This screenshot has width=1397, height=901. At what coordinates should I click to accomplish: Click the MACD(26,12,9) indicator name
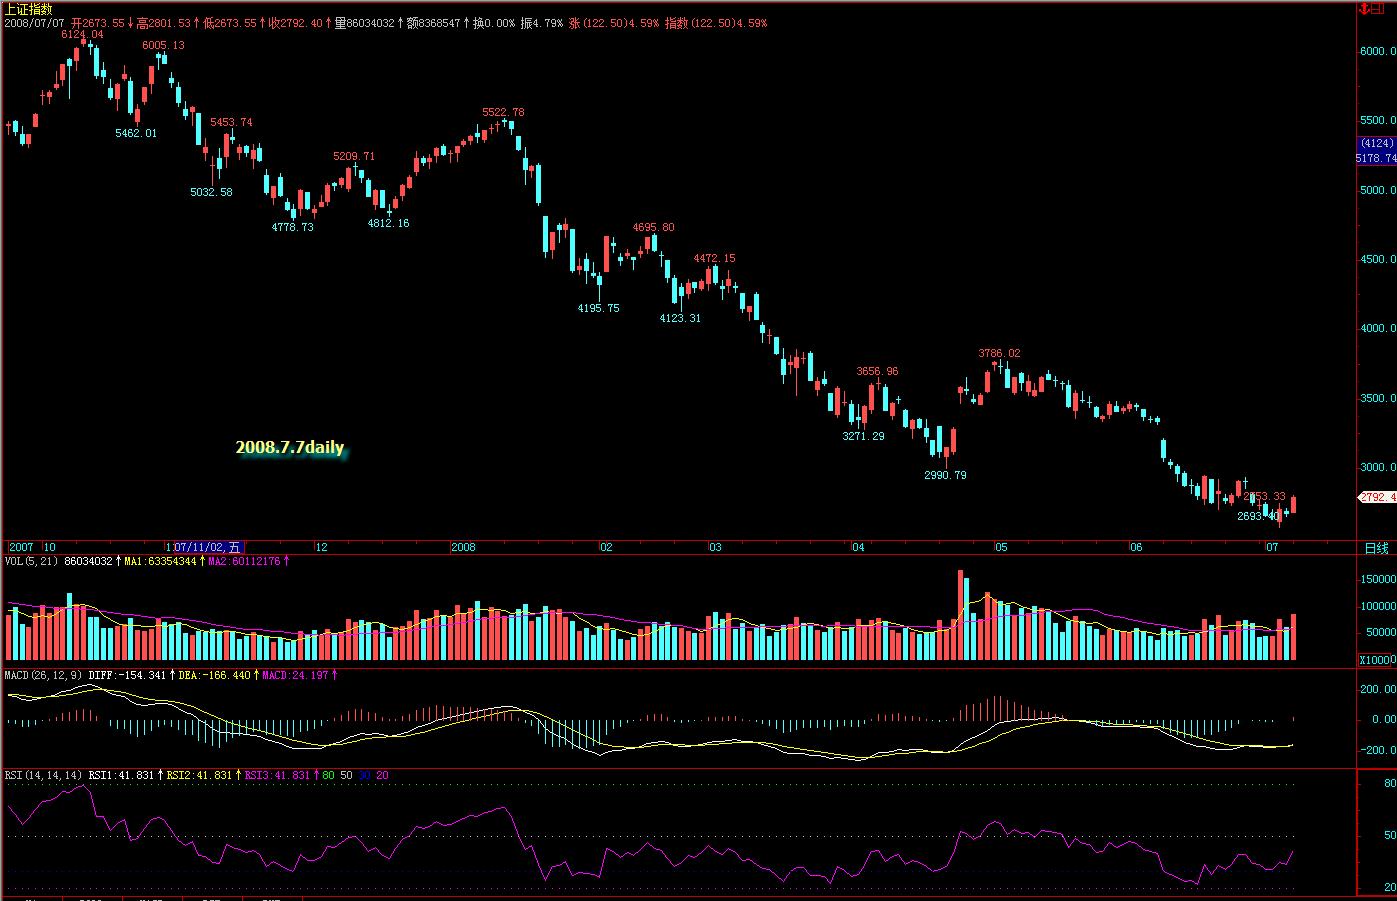click(43, 675)
